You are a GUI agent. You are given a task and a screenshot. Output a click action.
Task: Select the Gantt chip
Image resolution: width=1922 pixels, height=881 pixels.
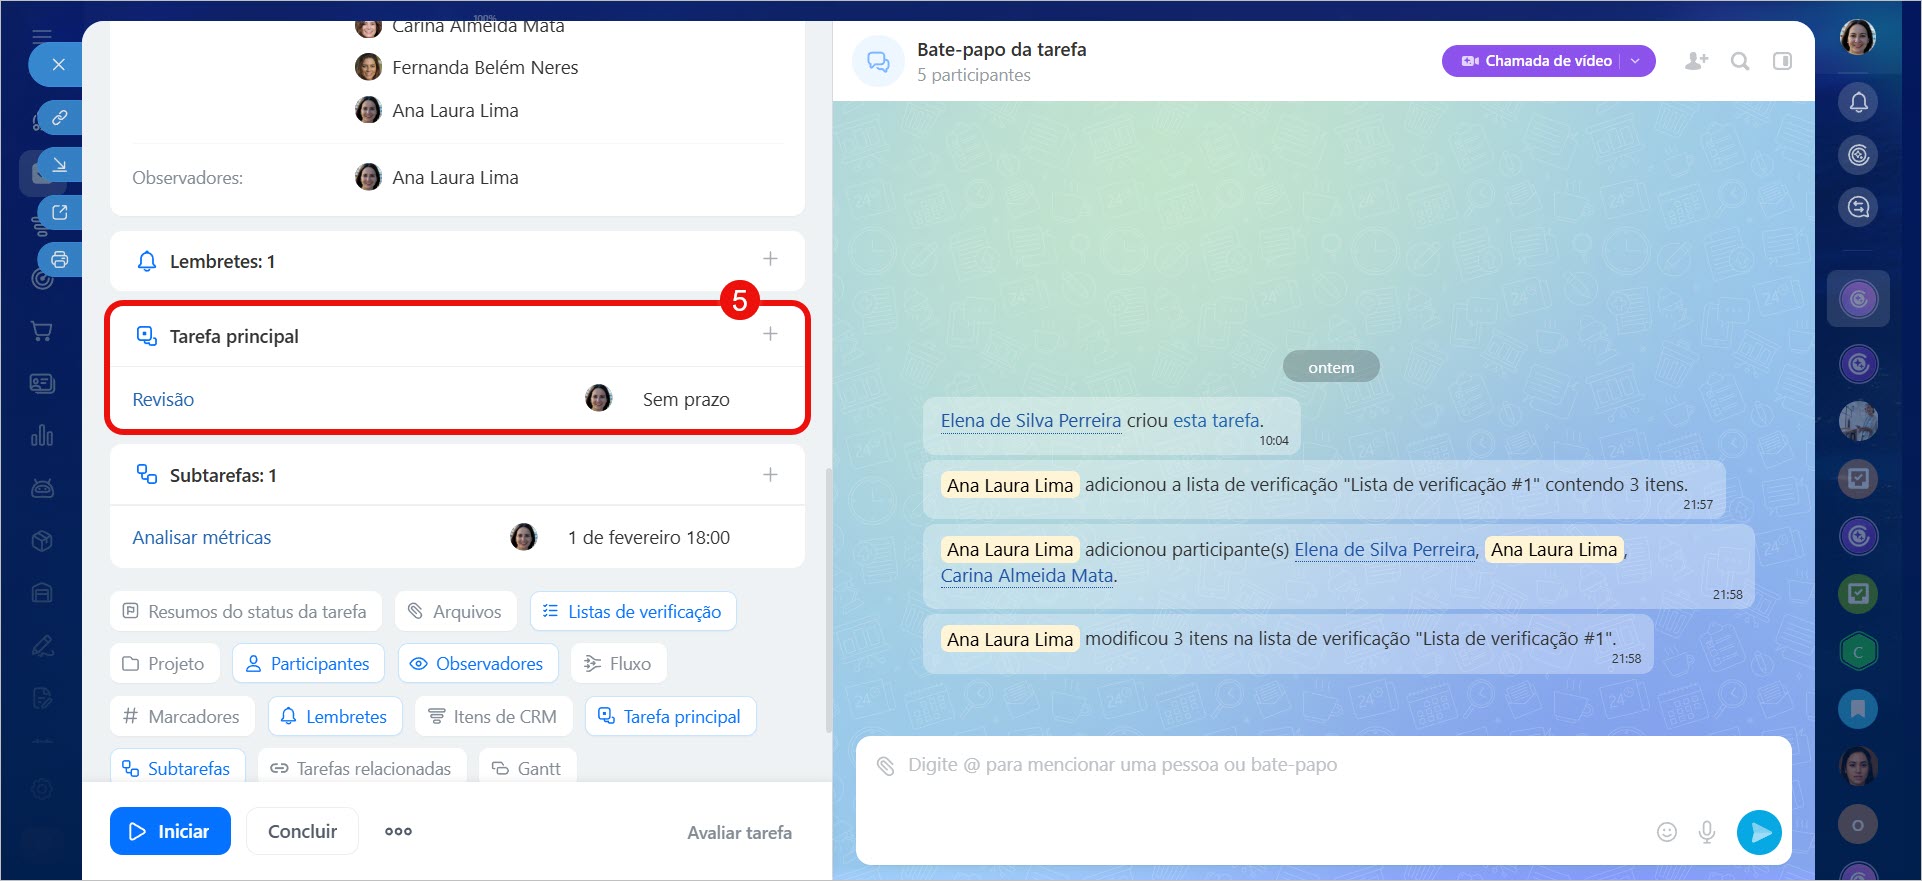click(x=527, y=768)
